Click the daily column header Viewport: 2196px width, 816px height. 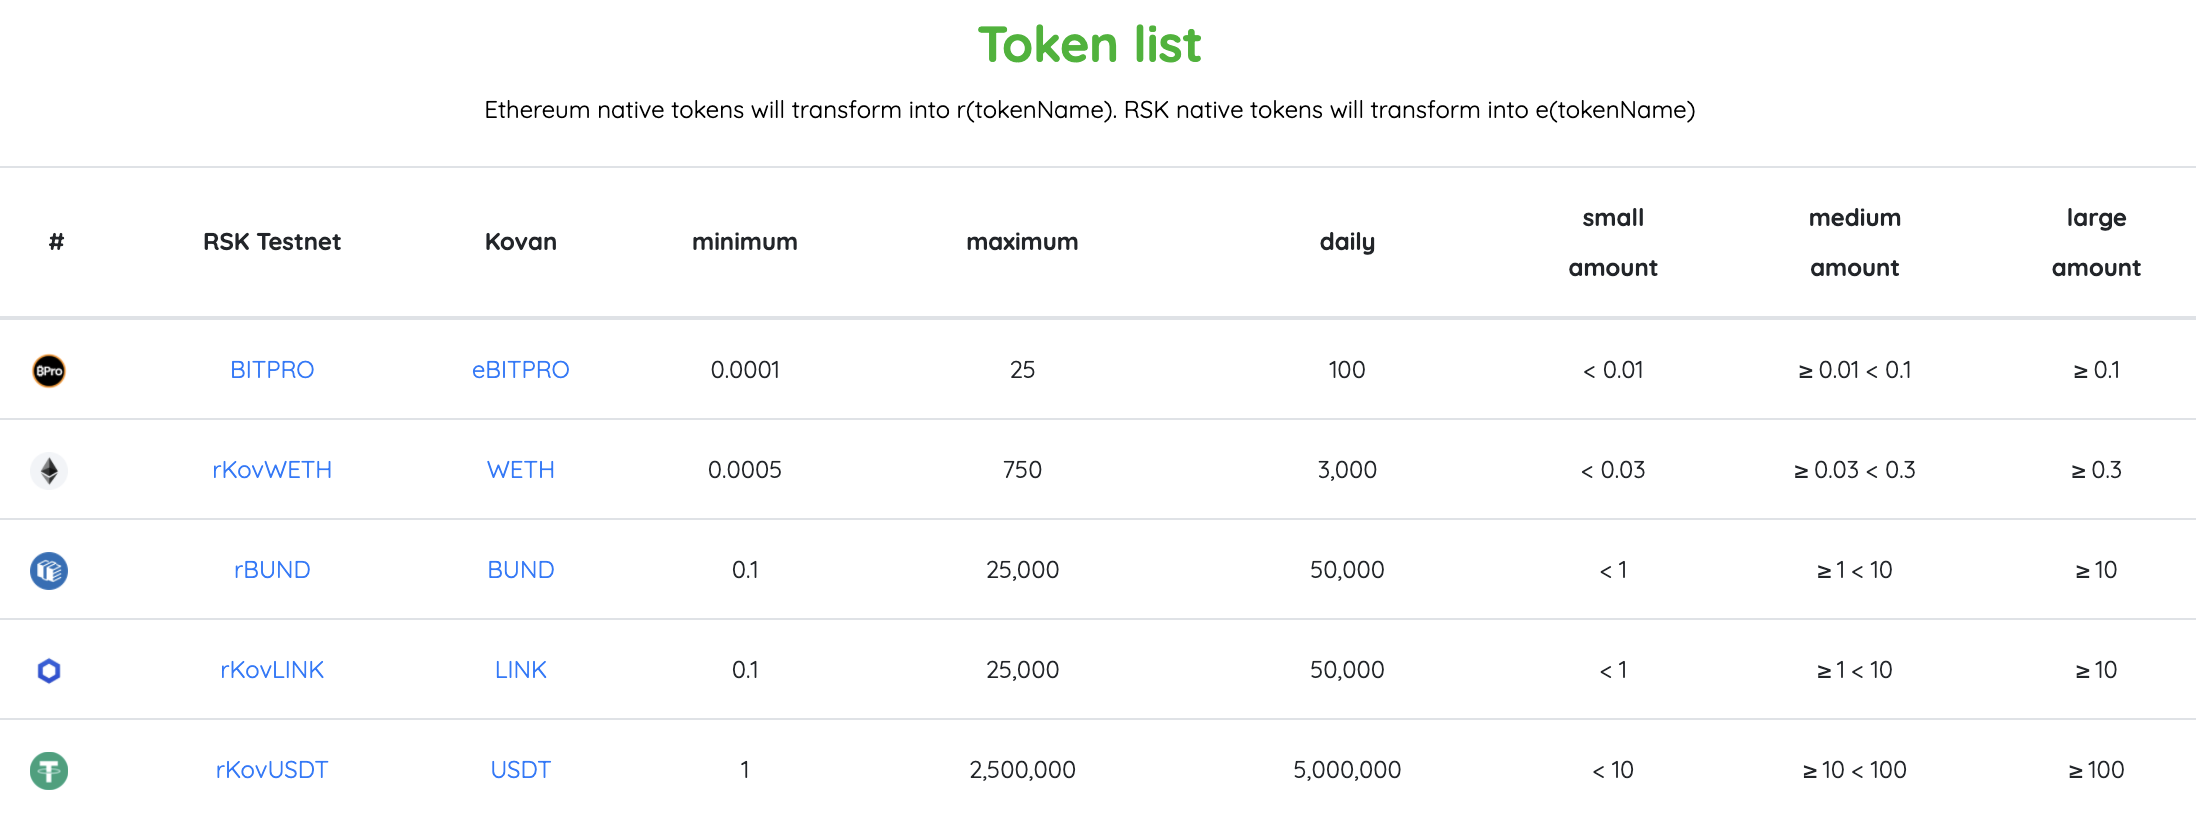pos(1347,242)
